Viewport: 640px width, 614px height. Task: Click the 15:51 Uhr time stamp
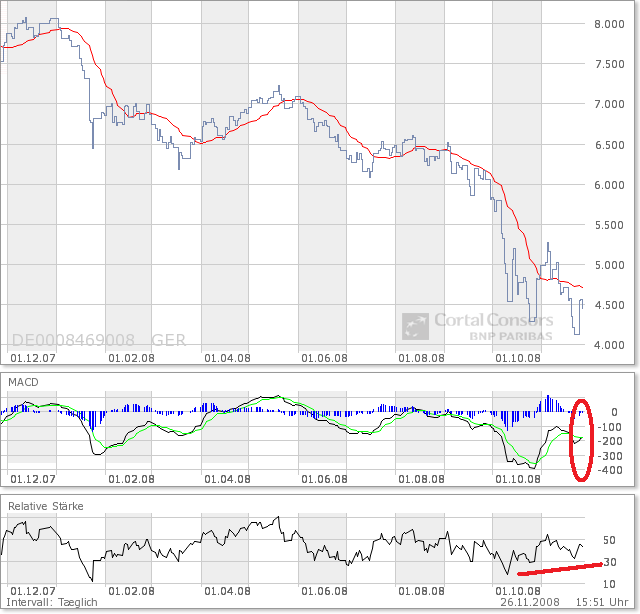coord(602,603)
